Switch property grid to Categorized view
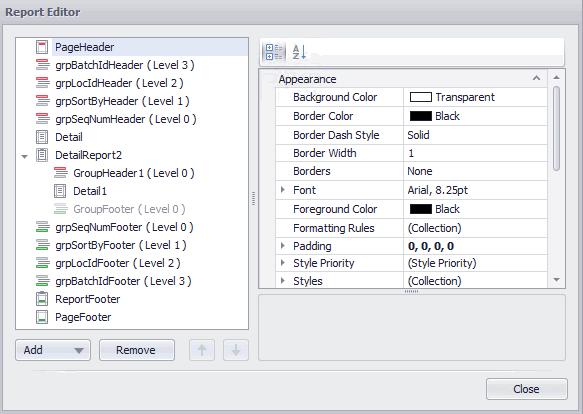583x414 pixels. click(x=274, y=52)
